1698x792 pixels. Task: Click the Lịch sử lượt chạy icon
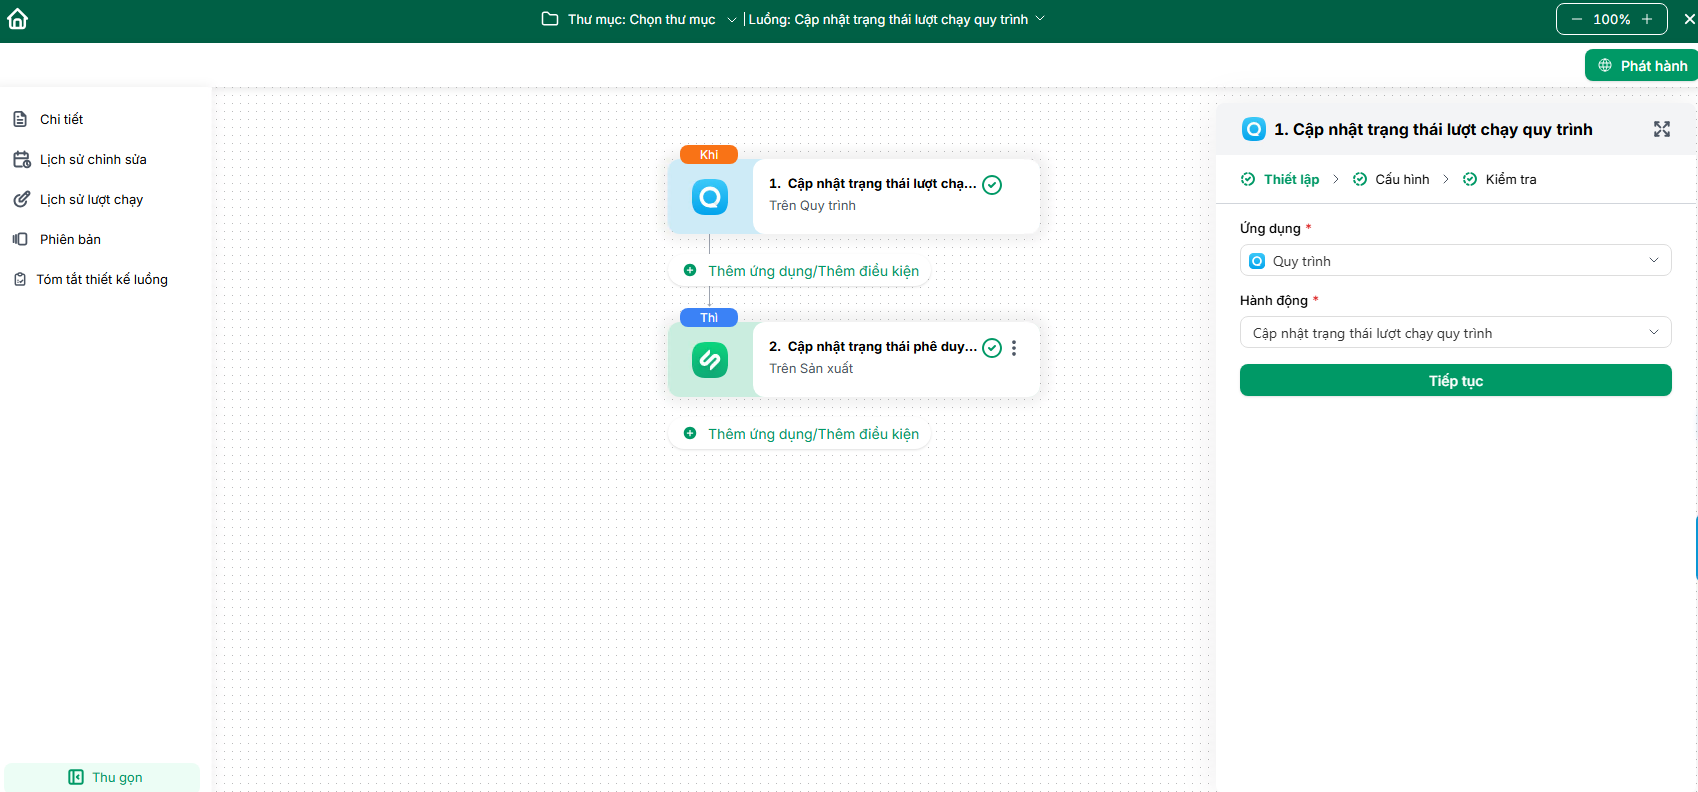coord(21,199)
